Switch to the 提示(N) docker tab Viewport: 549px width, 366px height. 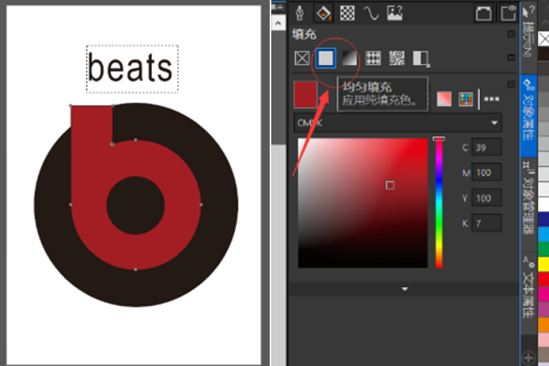528,32
